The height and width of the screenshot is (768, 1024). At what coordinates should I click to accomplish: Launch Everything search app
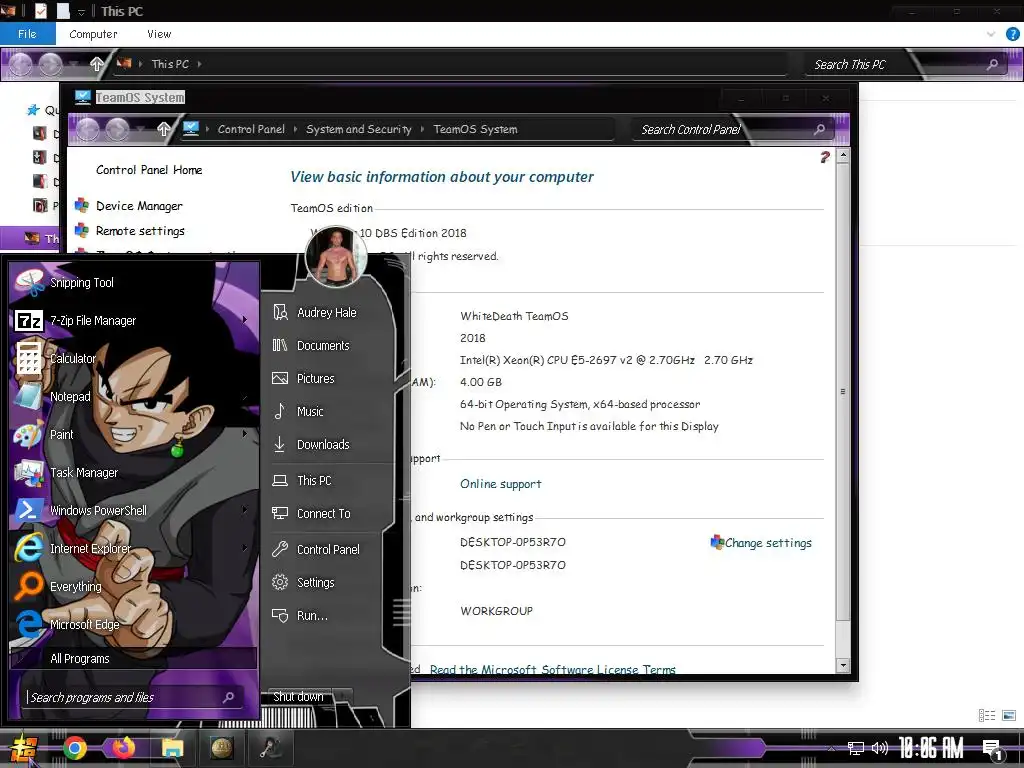coord(134,586)
